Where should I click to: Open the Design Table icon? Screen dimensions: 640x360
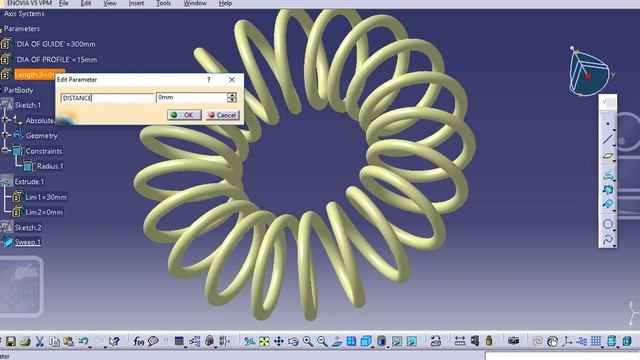179,341
